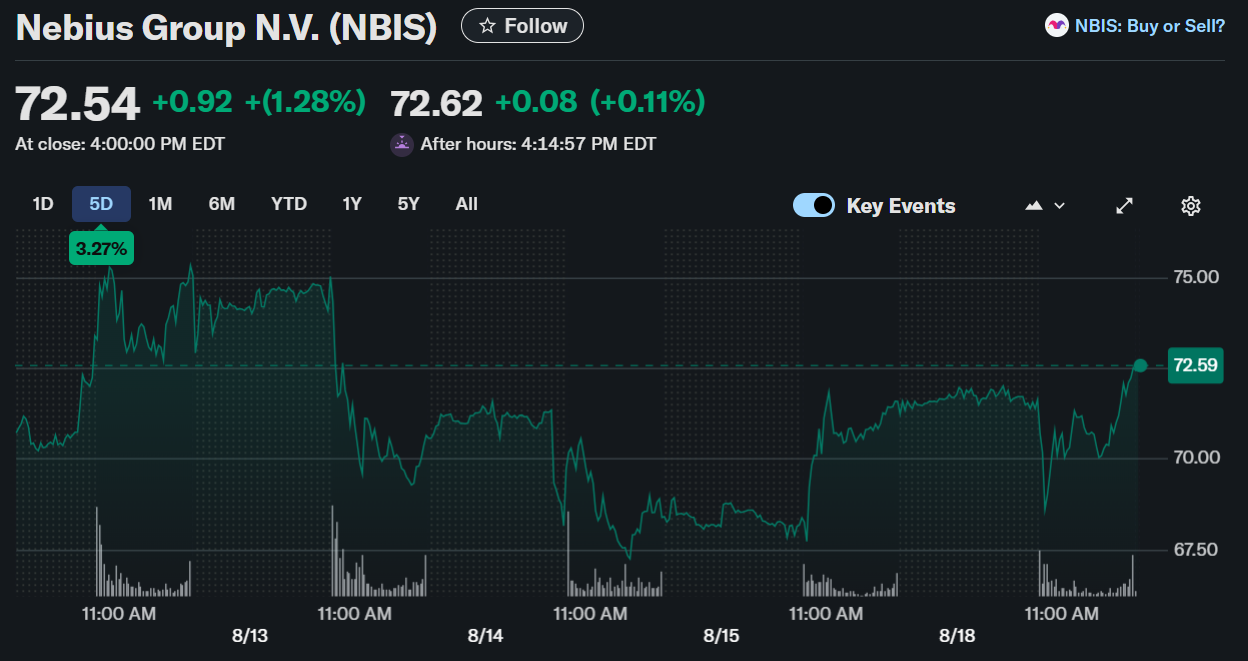The width and height of the screenshot is (1248, 661).
Task: Switch chart to 6M range
Action: [x=221, y=204]
